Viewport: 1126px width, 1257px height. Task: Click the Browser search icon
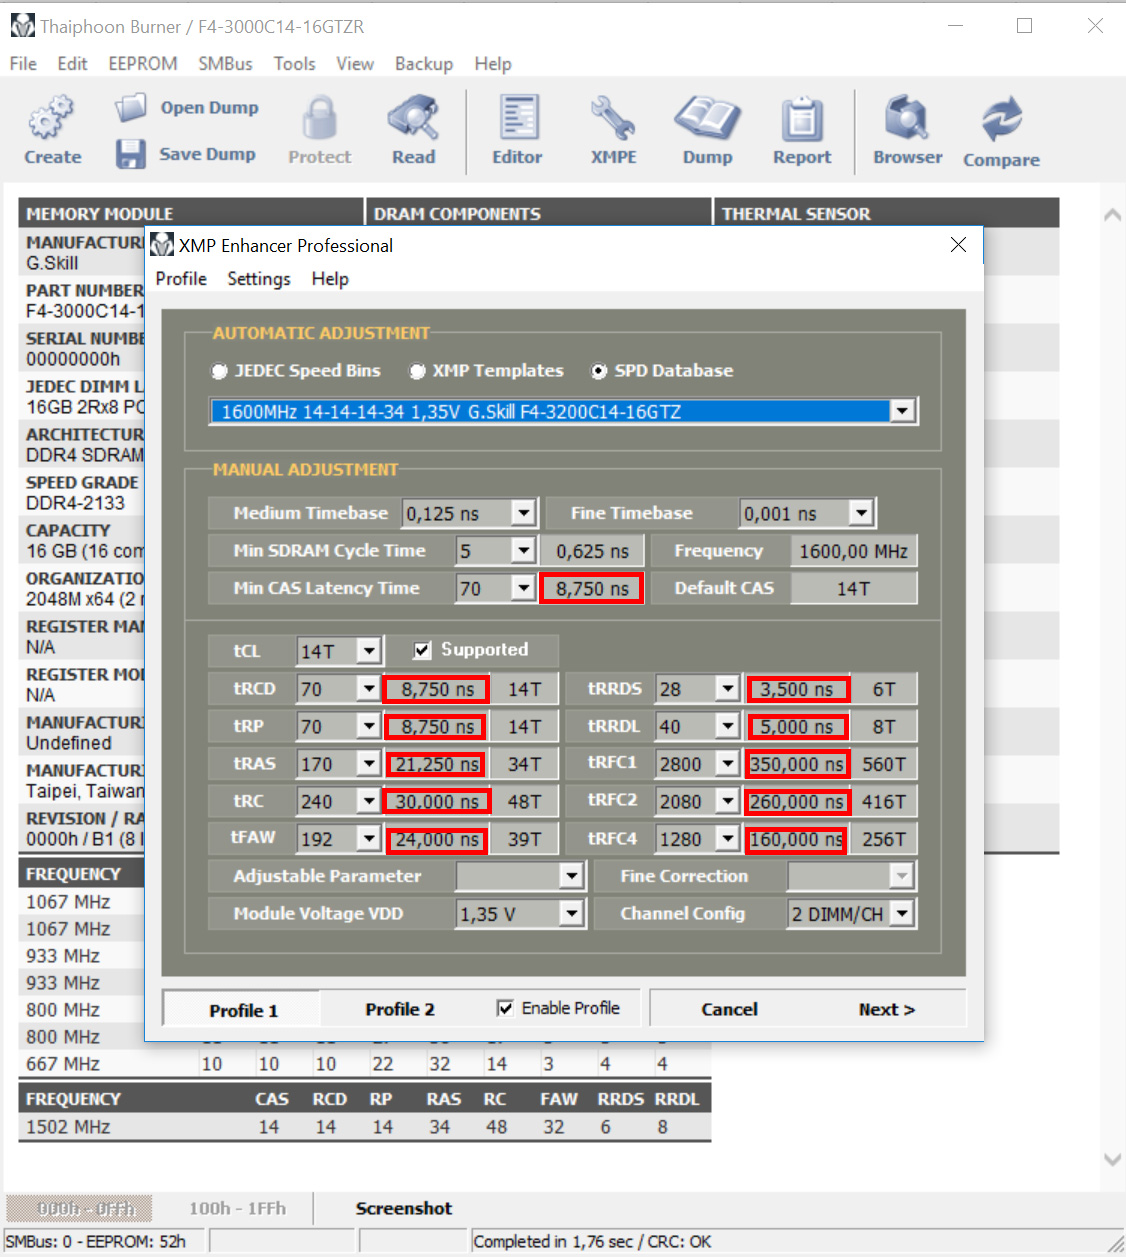(x=907, y=118)
